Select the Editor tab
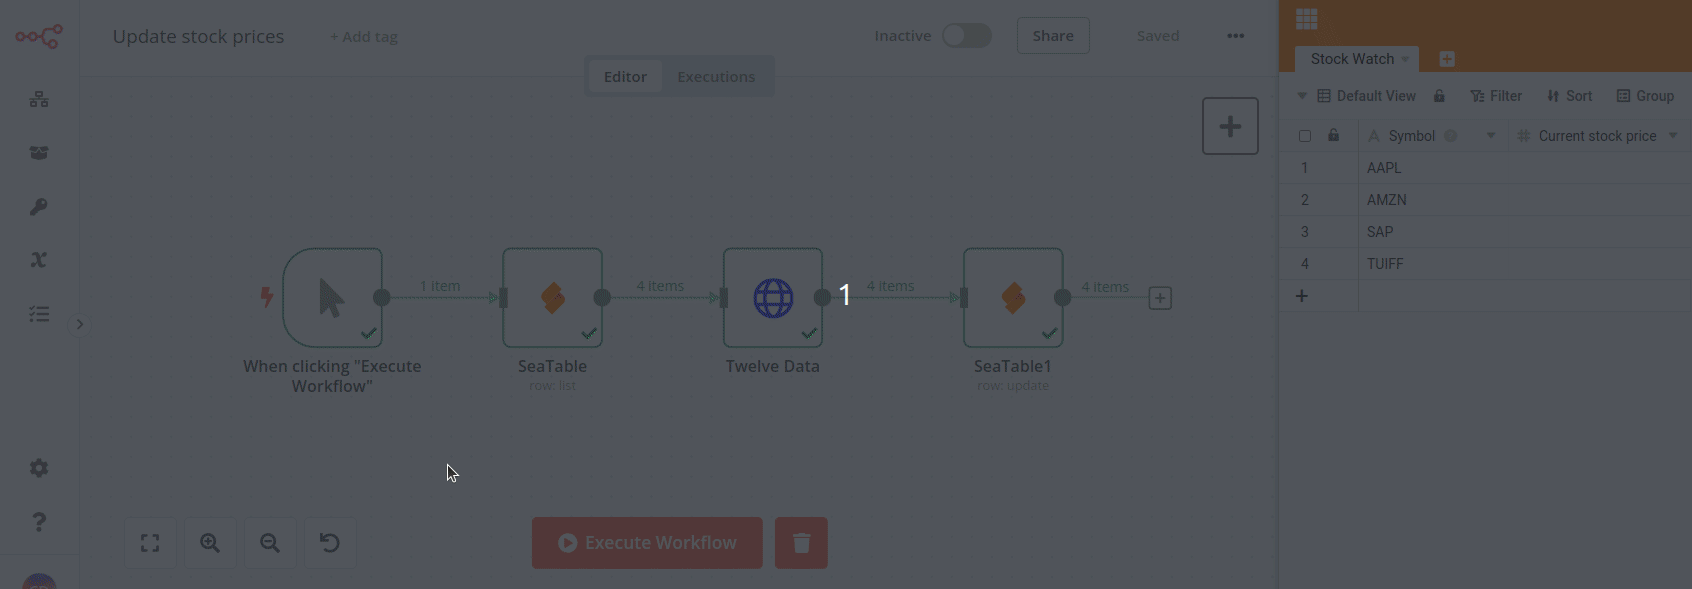 point(625,77)
